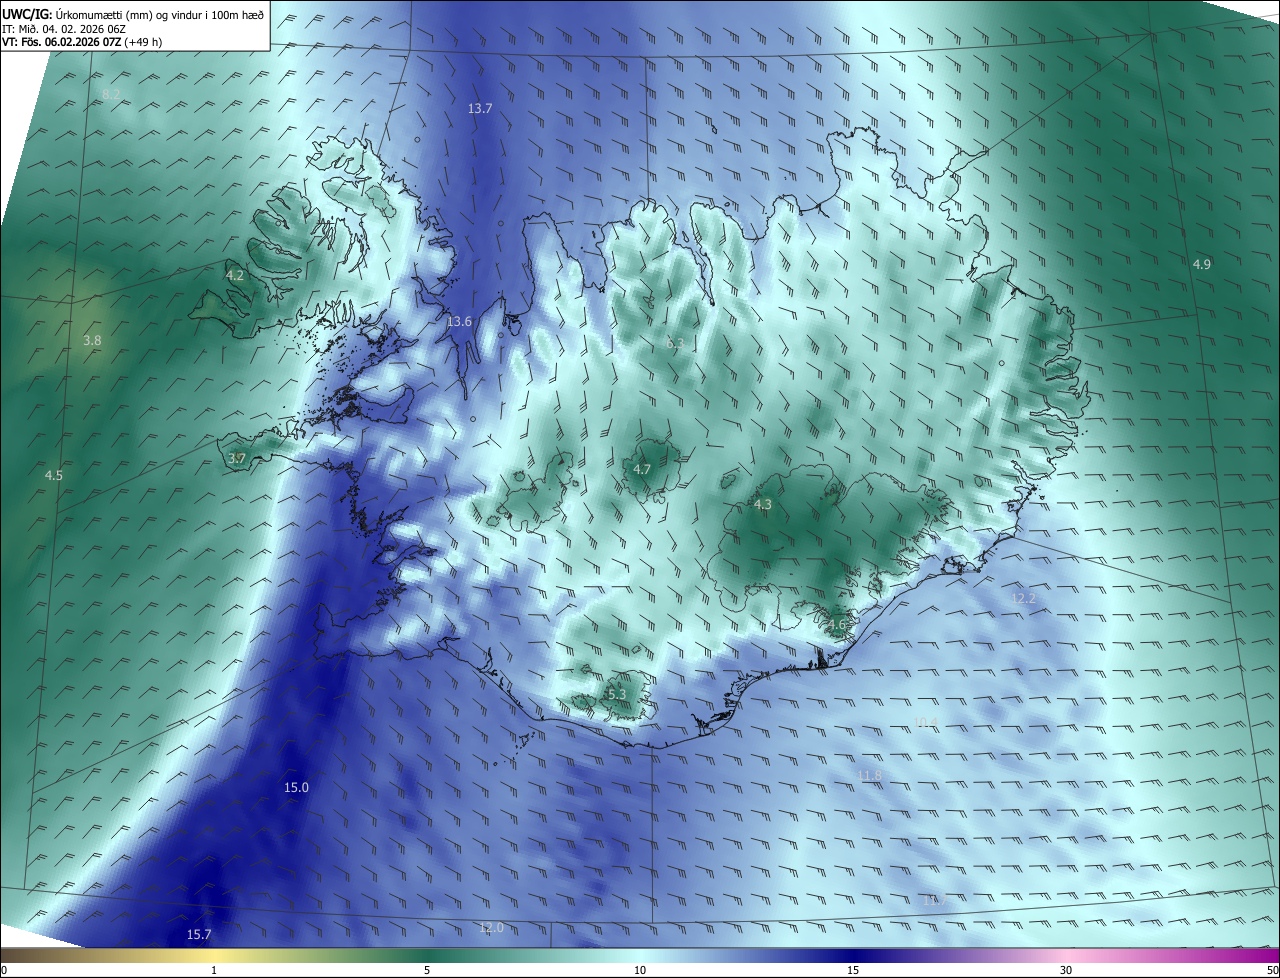Select the 30 tick on the colour scale
This screenshot has width=1280, height=978.
point(1066,970)
